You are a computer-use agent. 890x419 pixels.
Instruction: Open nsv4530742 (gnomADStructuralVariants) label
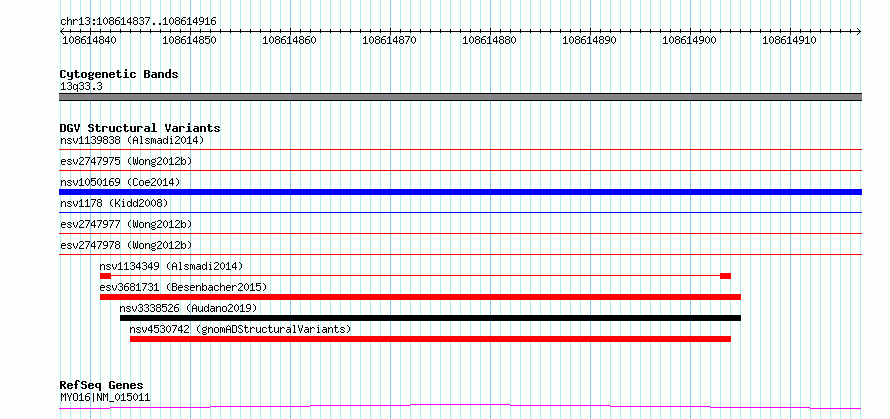coord(241,329)
